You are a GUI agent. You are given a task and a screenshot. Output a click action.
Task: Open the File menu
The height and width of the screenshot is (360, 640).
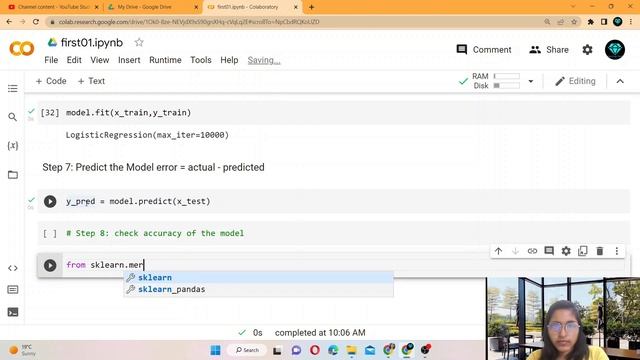(51, 60)
